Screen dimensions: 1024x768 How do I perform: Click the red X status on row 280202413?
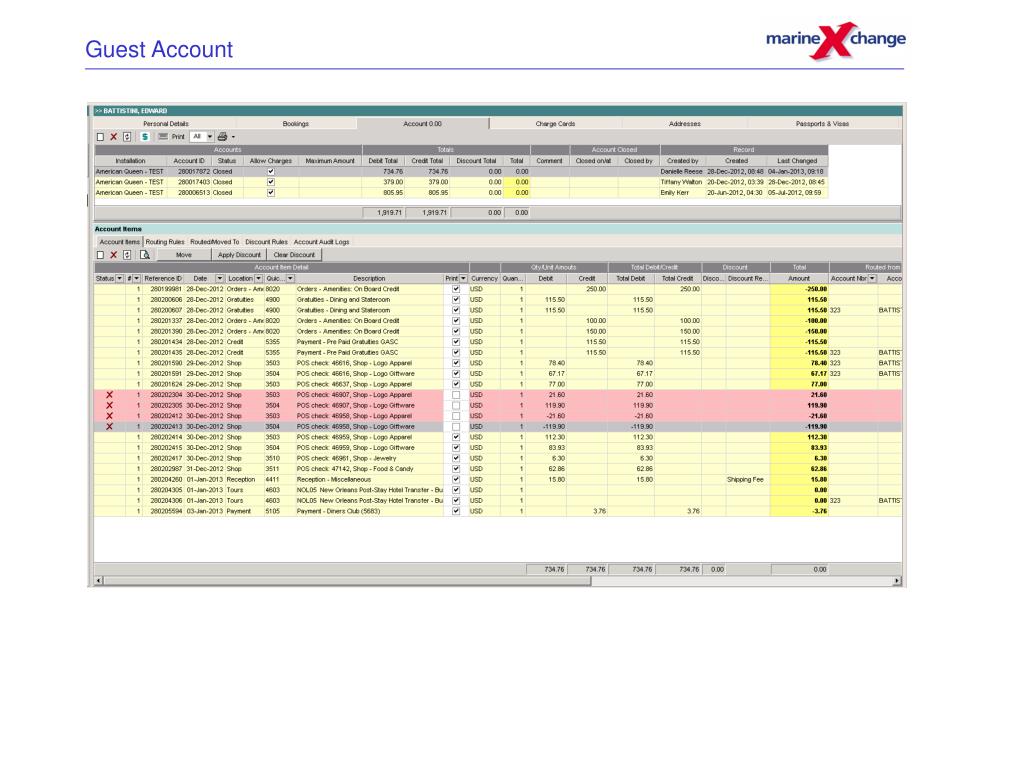pos(109,426)
